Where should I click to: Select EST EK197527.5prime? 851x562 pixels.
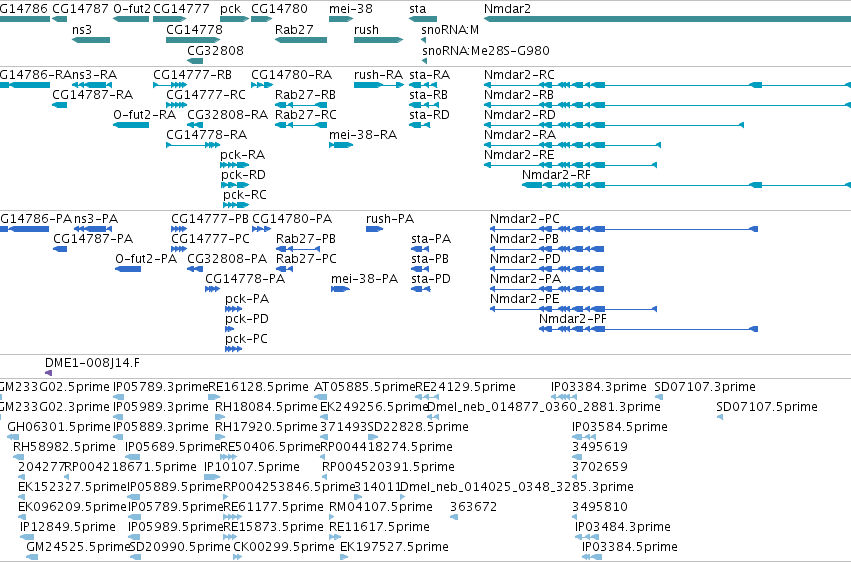(394, 547)
